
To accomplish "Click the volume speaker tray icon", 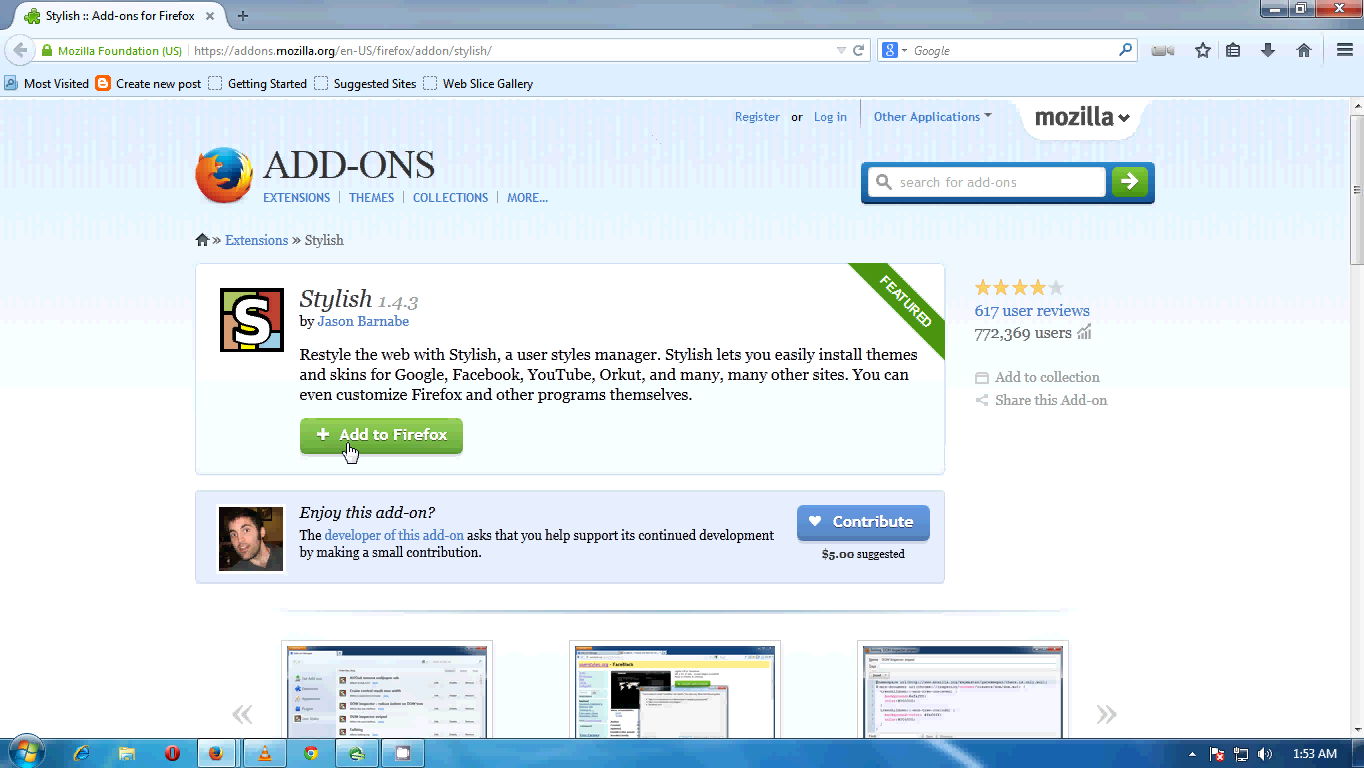I will [x=1265, y=754].
